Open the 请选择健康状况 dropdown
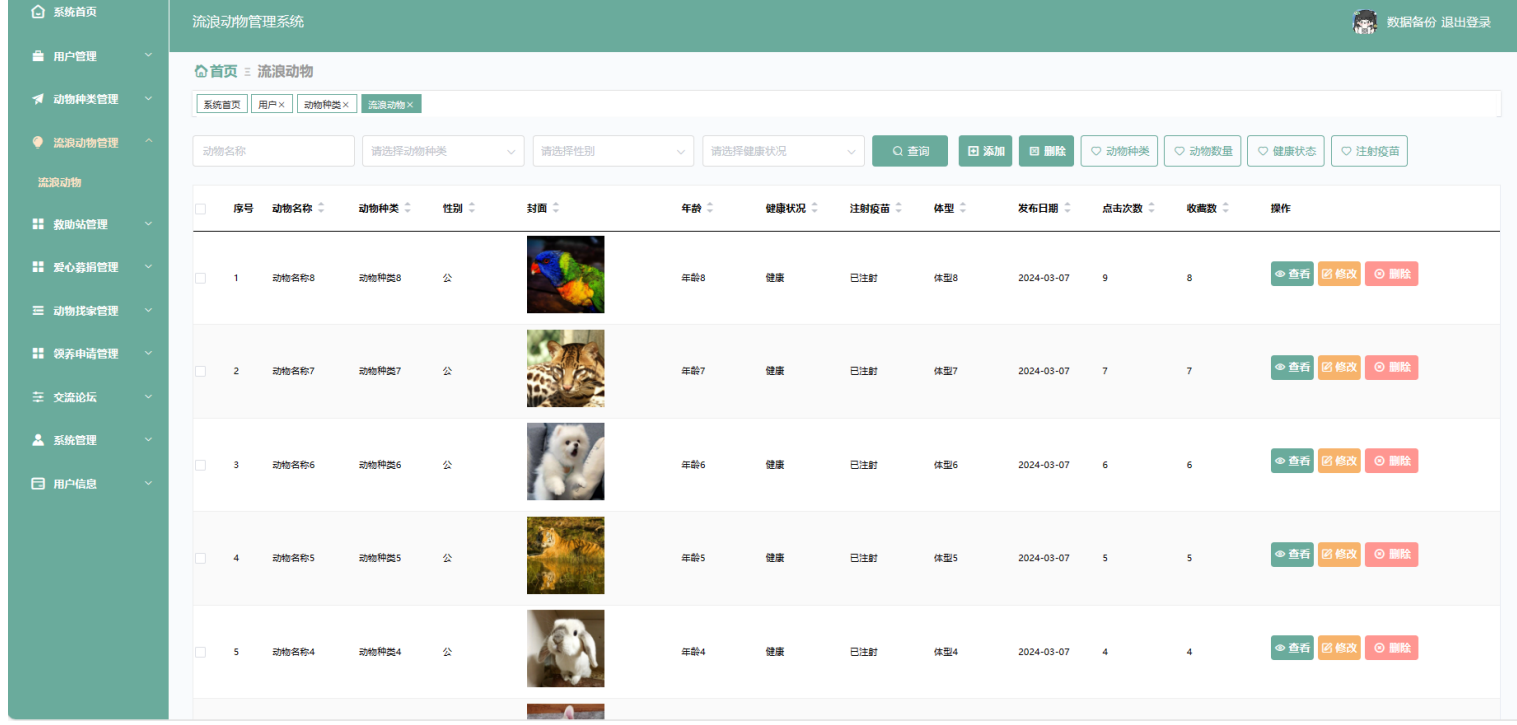 pos(783,151)
